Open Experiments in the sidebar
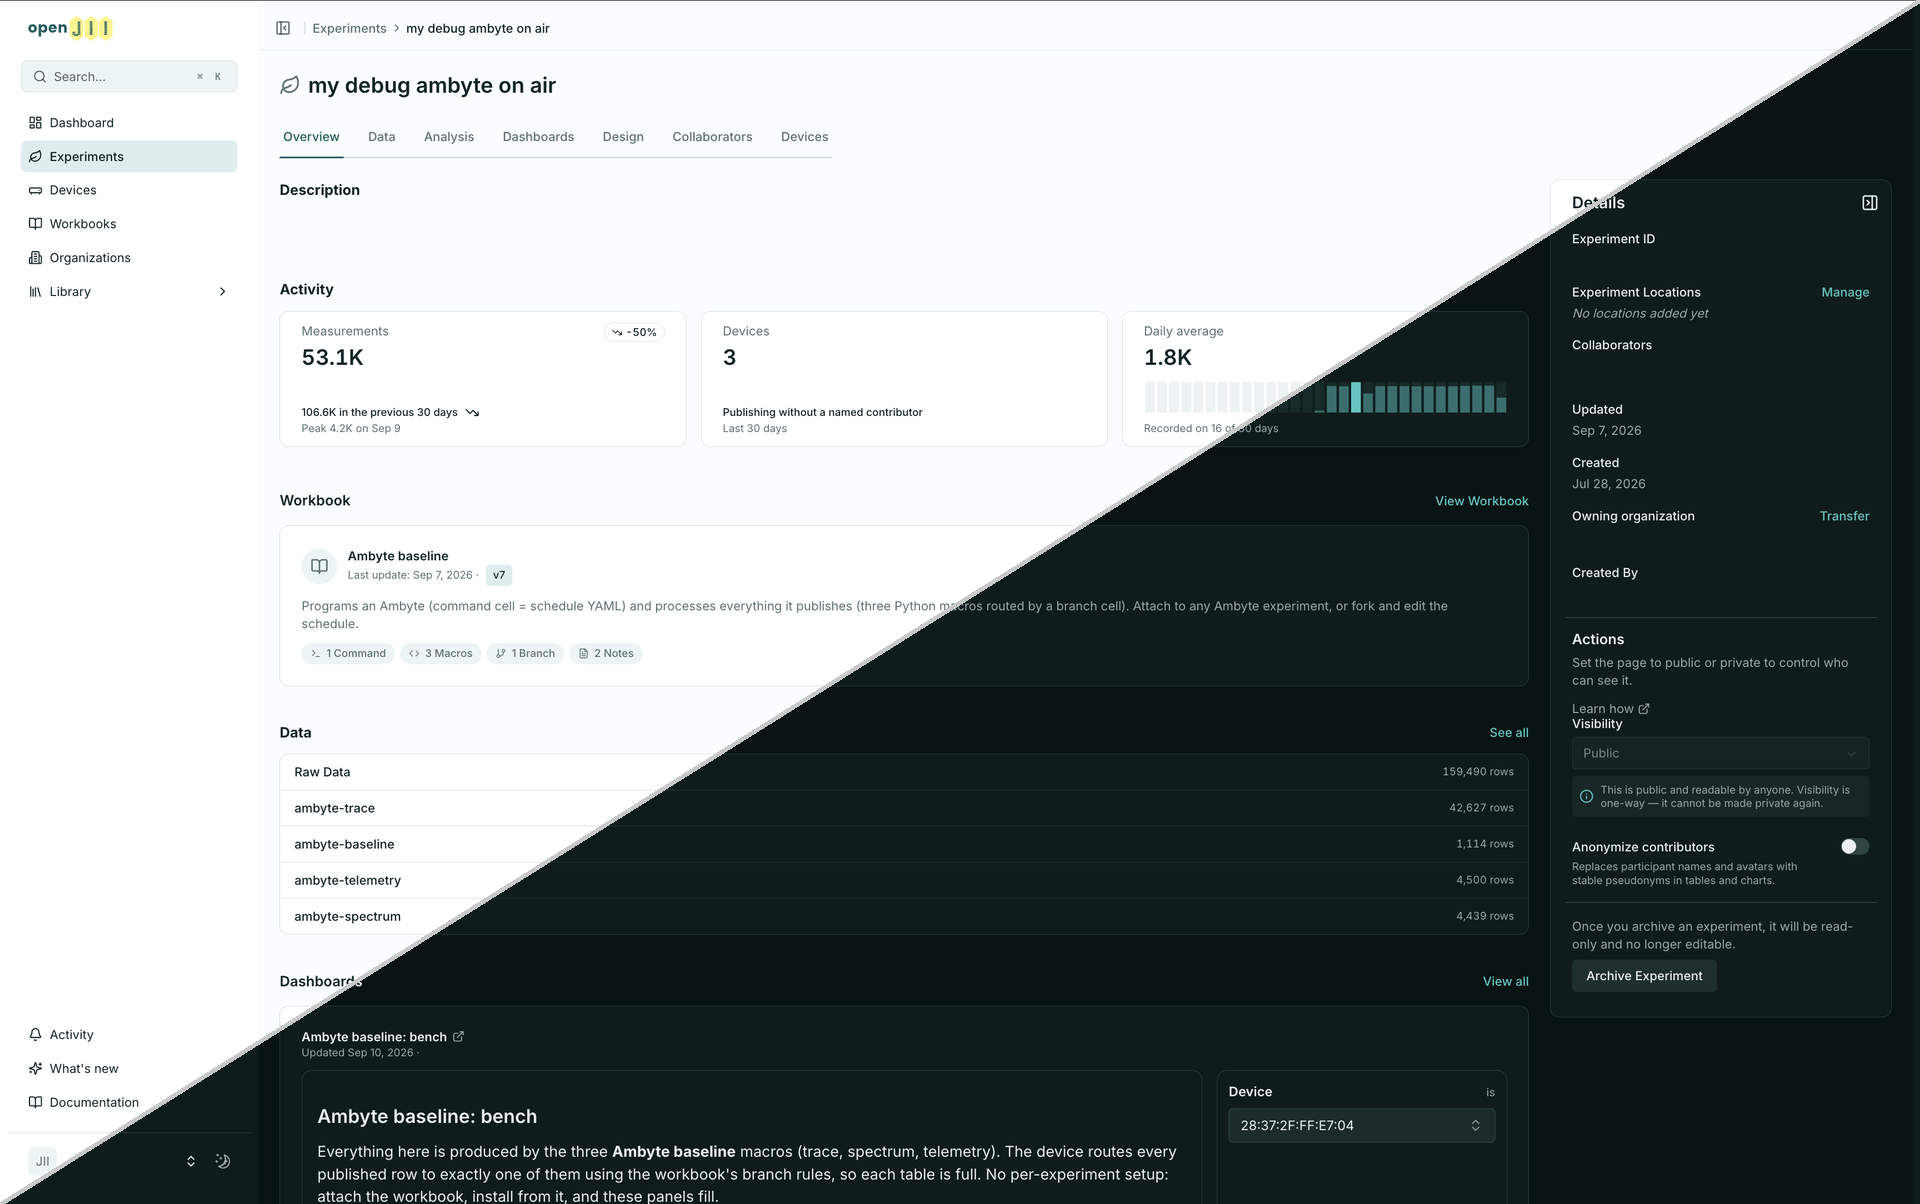1920x1204 pixels. coord(129,156)
